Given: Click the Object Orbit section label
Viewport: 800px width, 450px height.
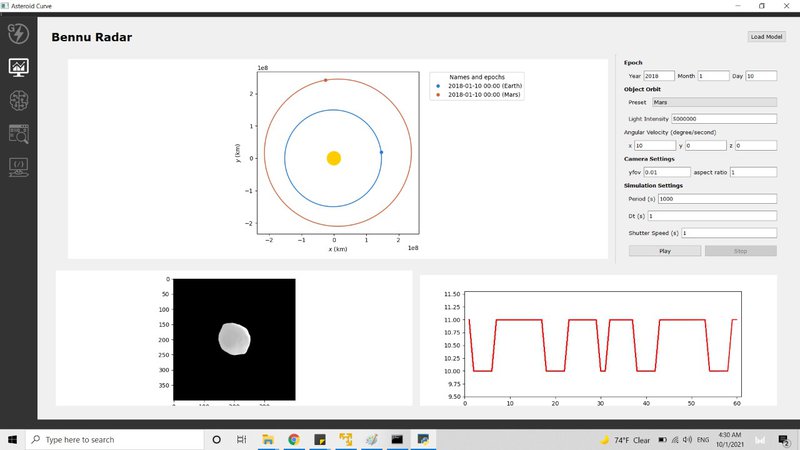Looking at the screenshot, I should tap(642, 89).
